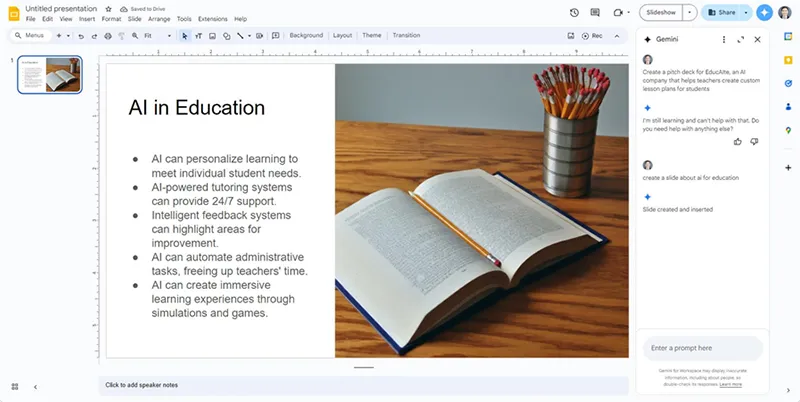The width and height of the screenshot is (800, 402).
Task: Expand the Slideshow options dropdown arrow
Action: coord(691,13)
